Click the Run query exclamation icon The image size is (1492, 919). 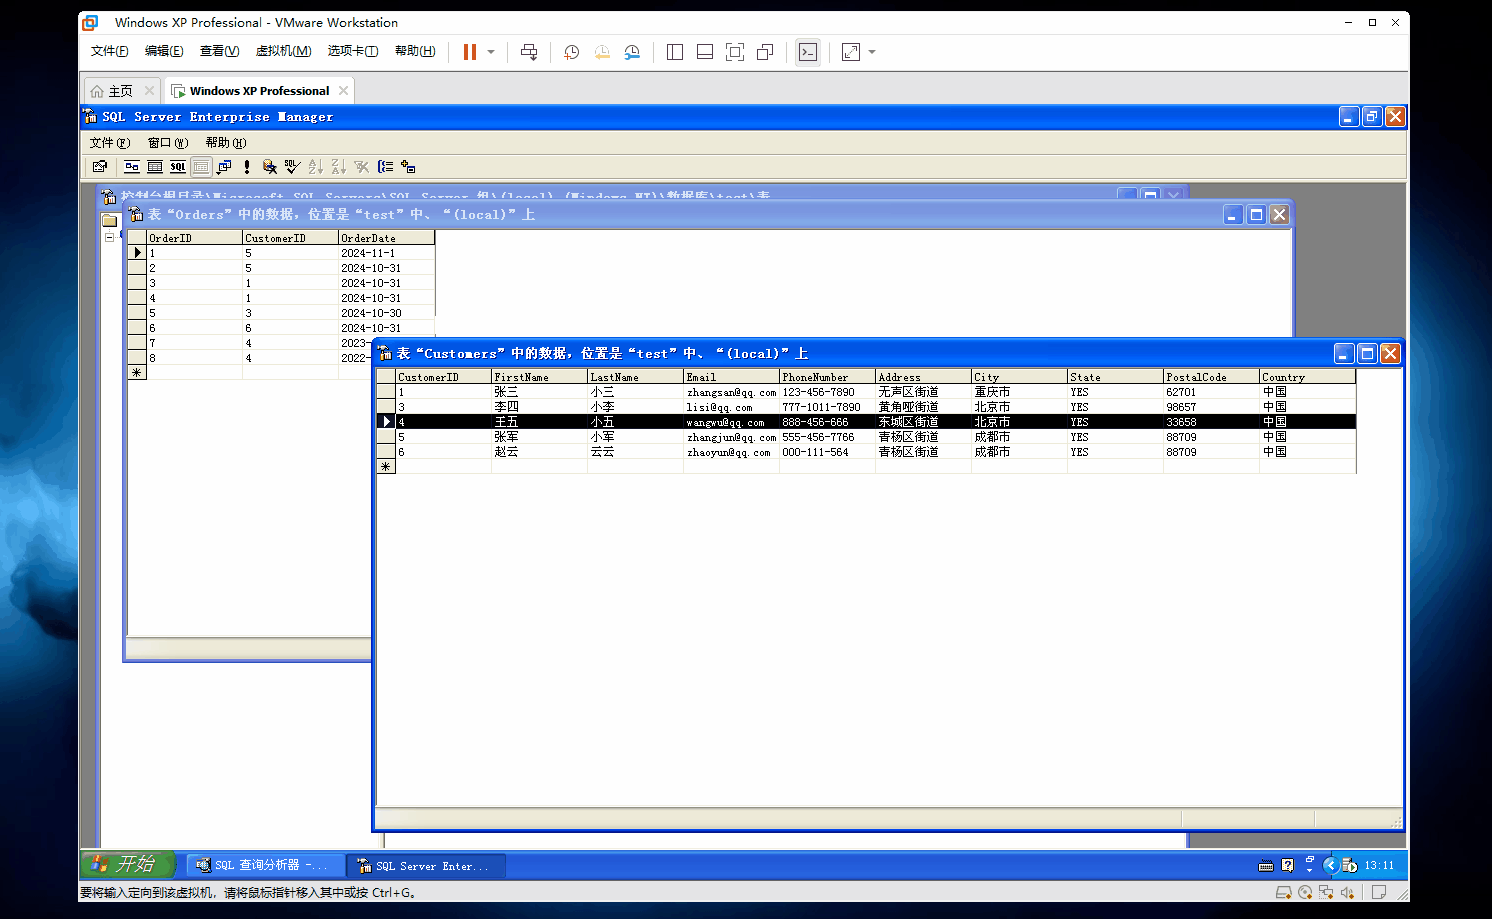click(x=247, y=167)
